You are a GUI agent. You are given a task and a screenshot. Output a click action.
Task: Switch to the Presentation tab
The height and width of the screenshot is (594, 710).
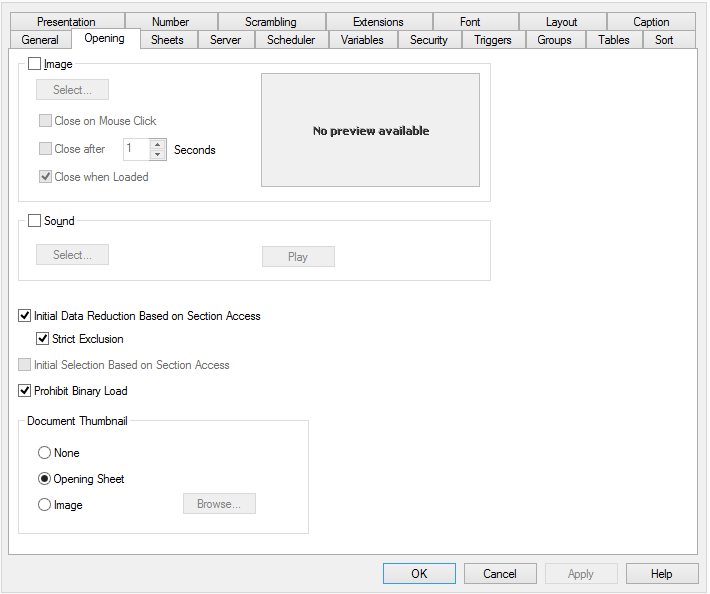pyautogui.click(x=67, y=22)
